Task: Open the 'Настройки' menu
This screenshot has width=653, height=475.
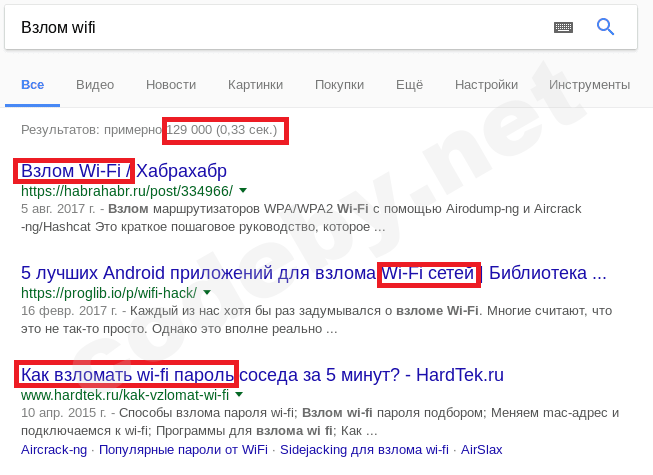Action: pos(486,85)
